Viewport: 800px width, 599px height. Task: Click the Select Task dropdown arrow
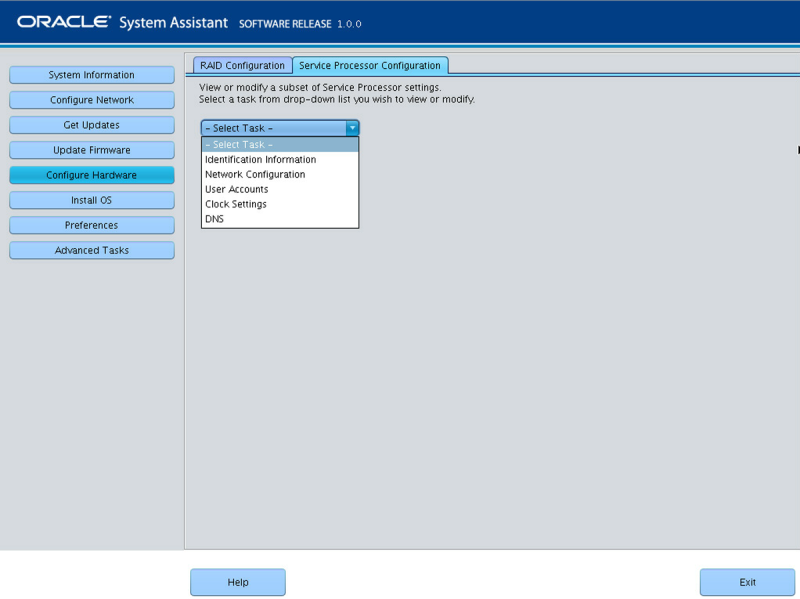(352, 128)
